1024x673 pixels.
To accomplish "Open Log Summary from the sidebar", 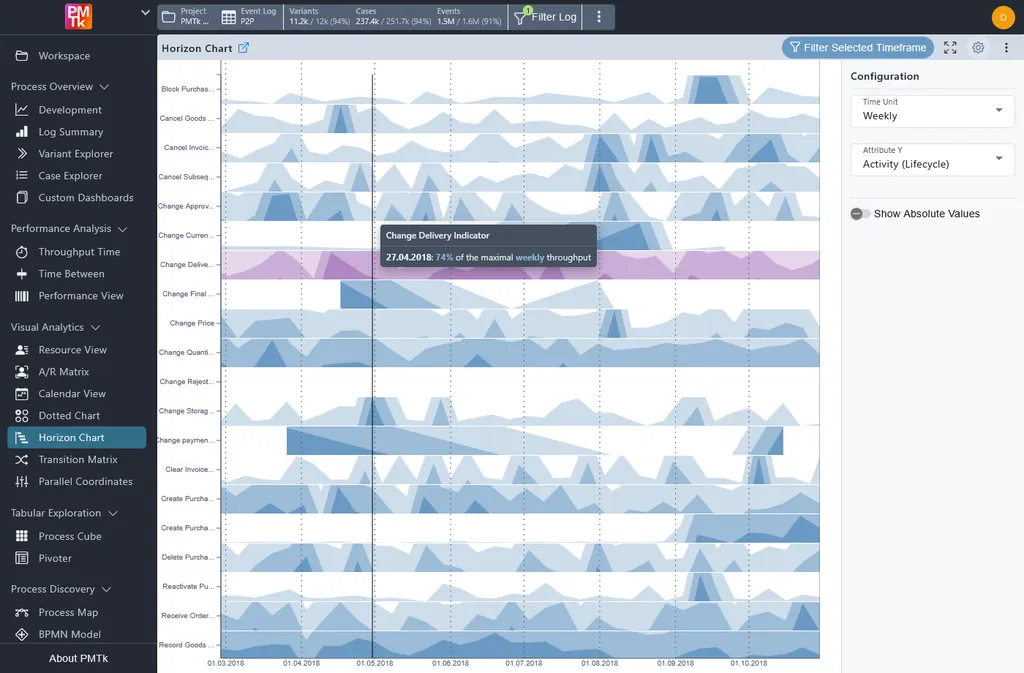I will tap(71, 132).
